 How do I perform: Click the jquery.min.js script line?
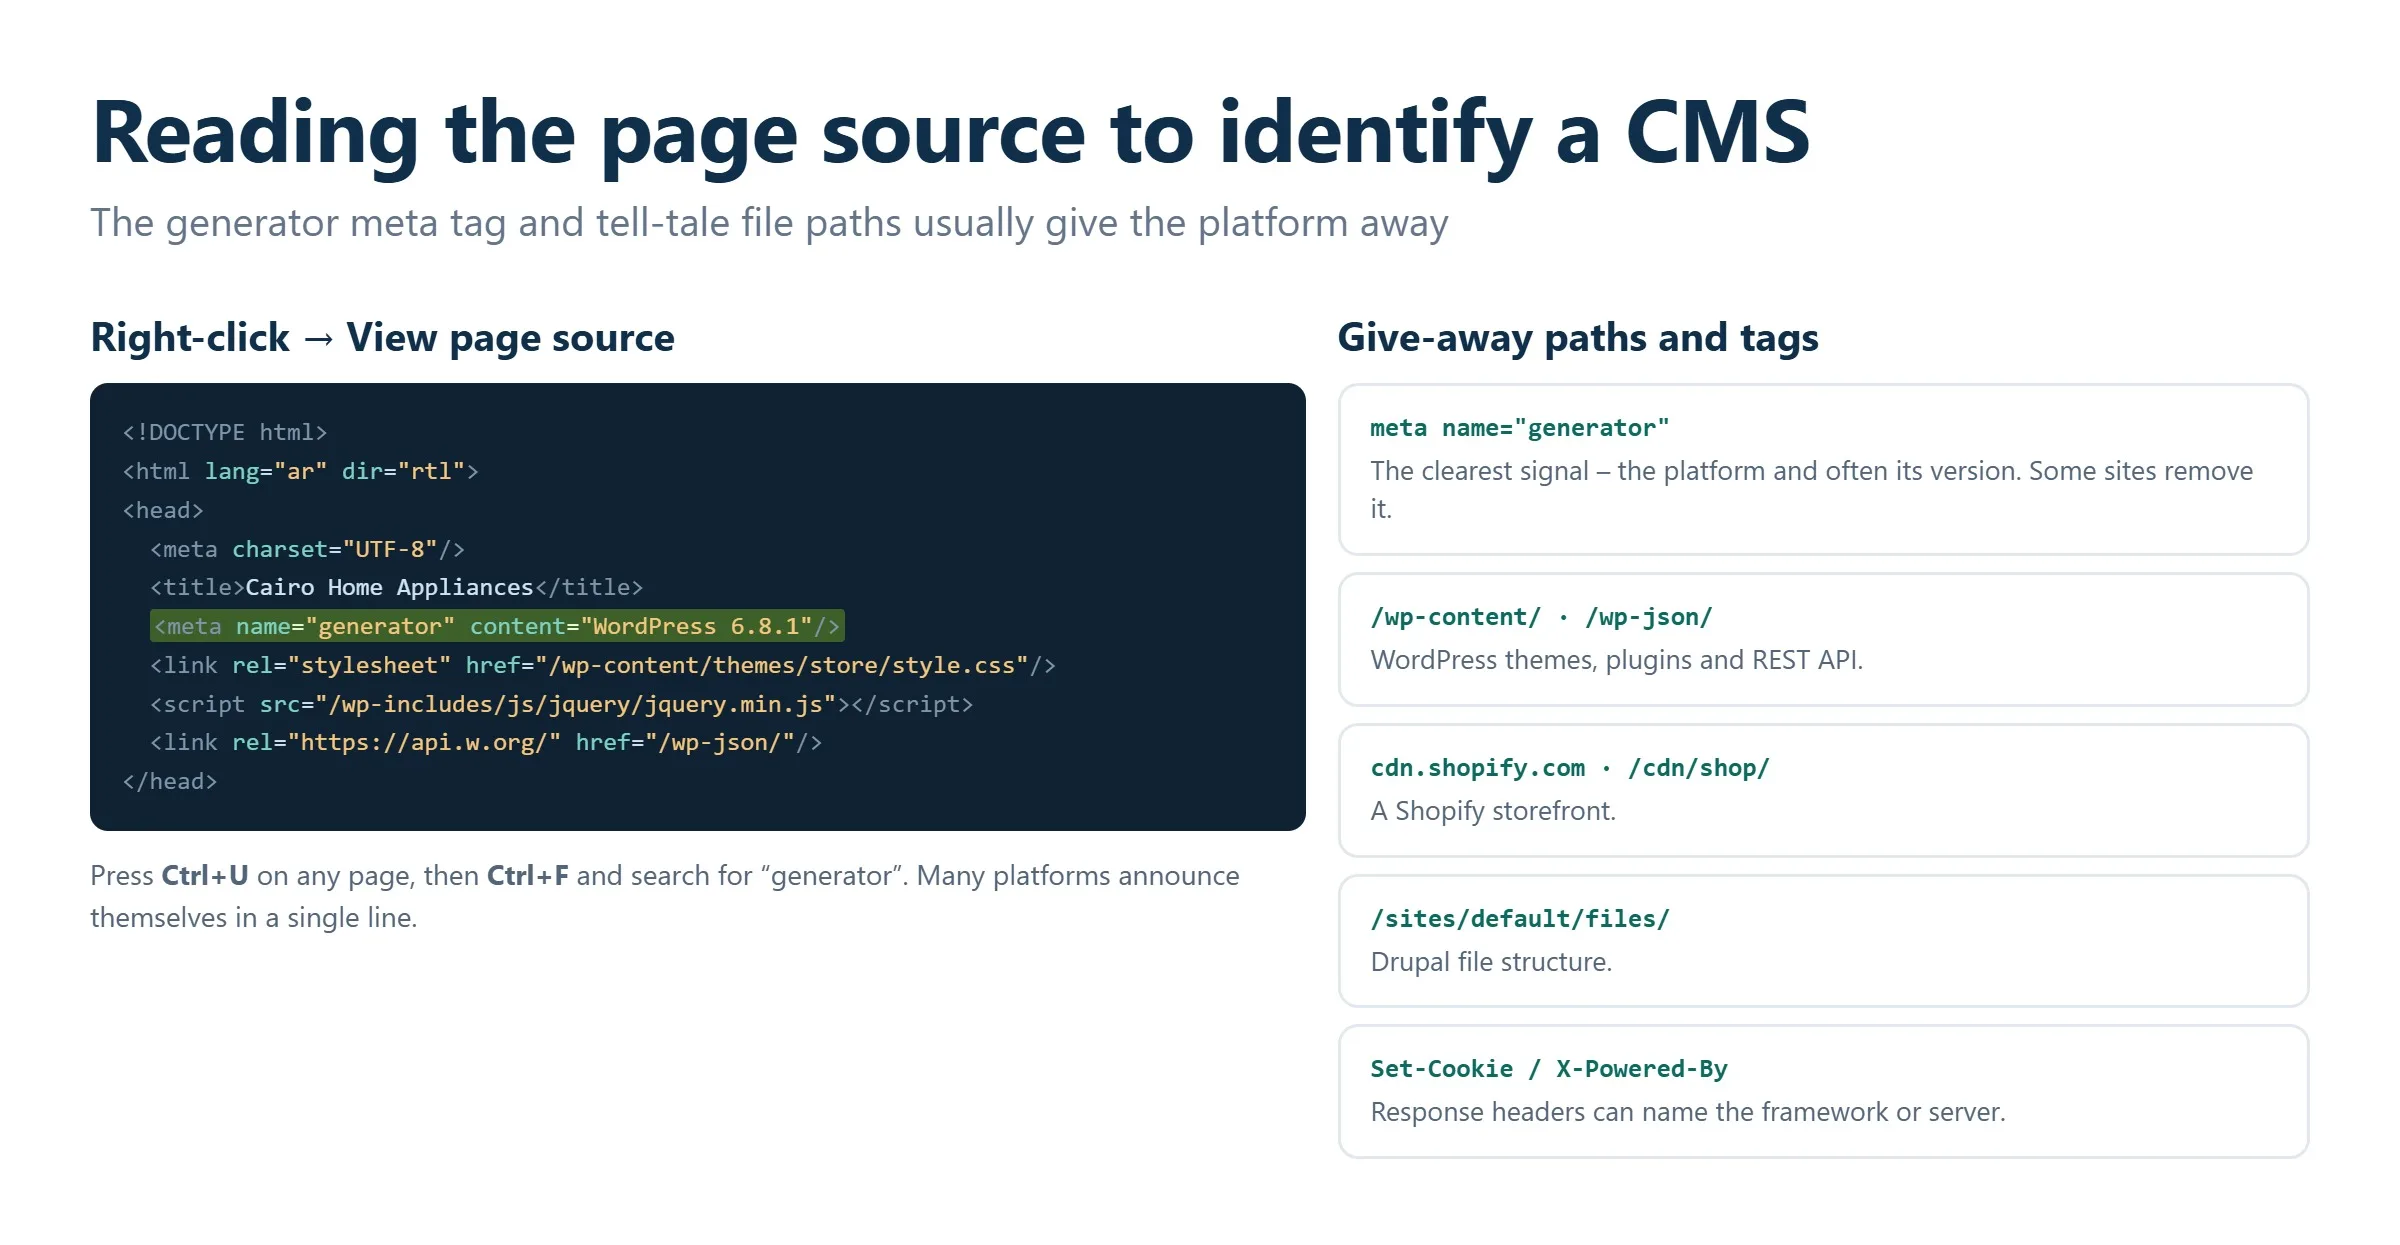(561, 704)
